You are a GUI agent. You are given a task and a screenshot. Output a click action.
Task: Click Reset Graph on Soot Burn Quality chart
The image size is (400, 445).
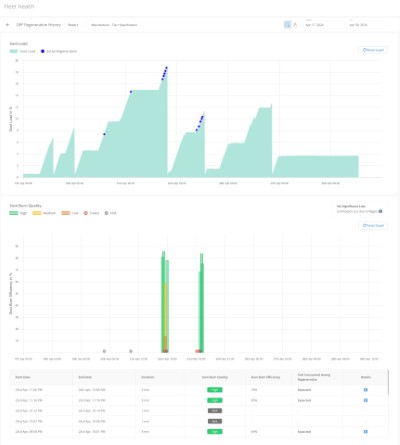[x=373, y=226]
